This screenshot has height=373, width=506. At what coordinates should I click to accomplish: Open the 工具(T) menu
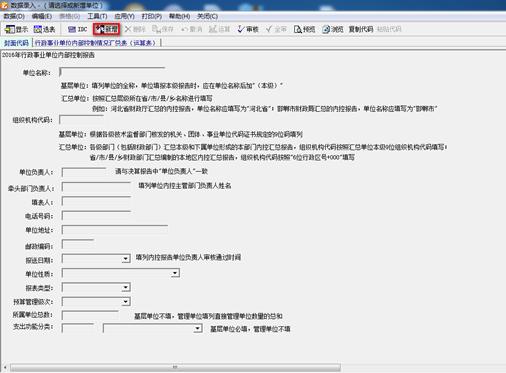click(x=97, y=16)
